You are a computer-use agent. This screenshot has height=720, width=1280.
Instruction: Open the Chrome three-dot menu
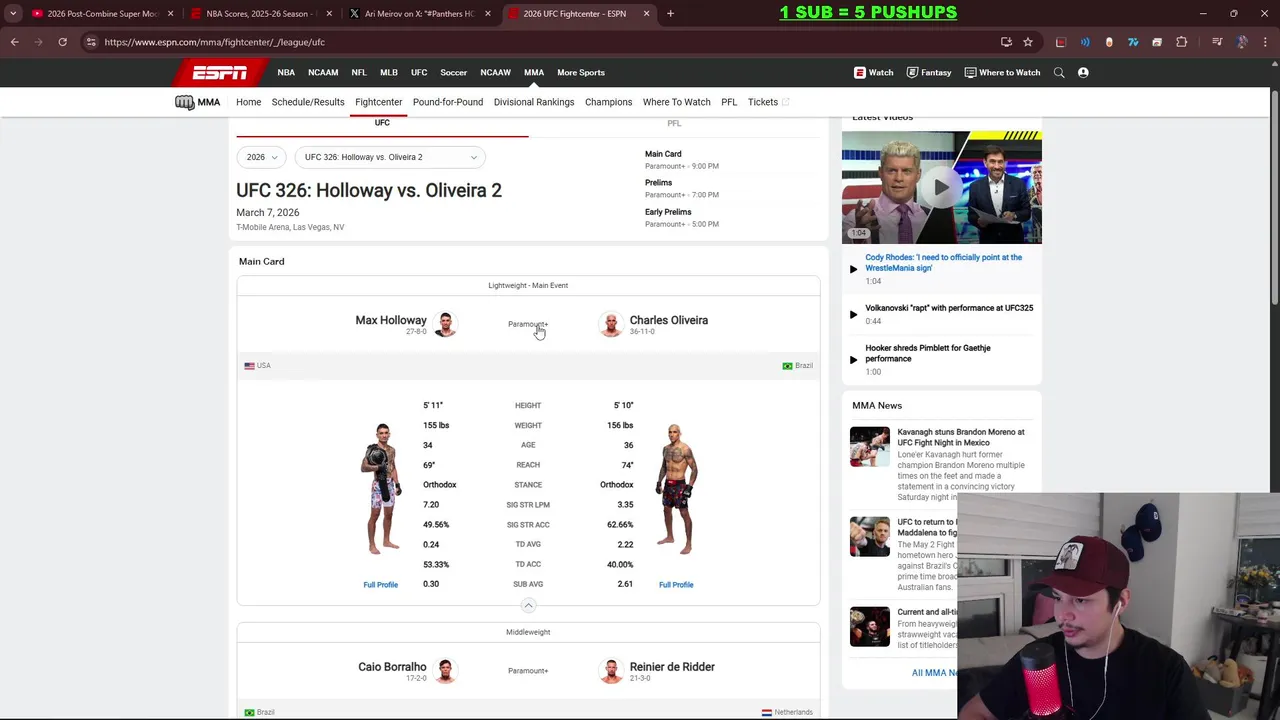[x=1265, y=42]
